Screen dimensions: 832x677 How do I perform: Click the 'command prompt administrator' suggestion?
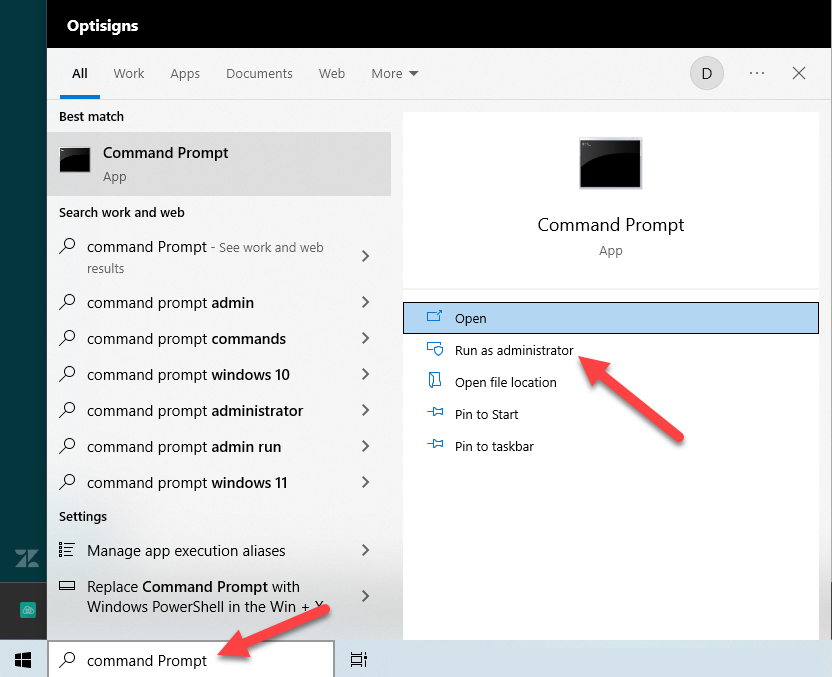[219, 411]
